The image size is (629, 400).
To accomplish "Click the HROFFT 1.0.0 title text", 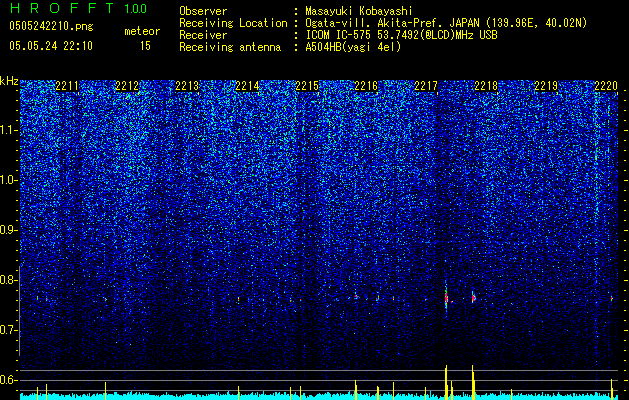I will (78, 8).
